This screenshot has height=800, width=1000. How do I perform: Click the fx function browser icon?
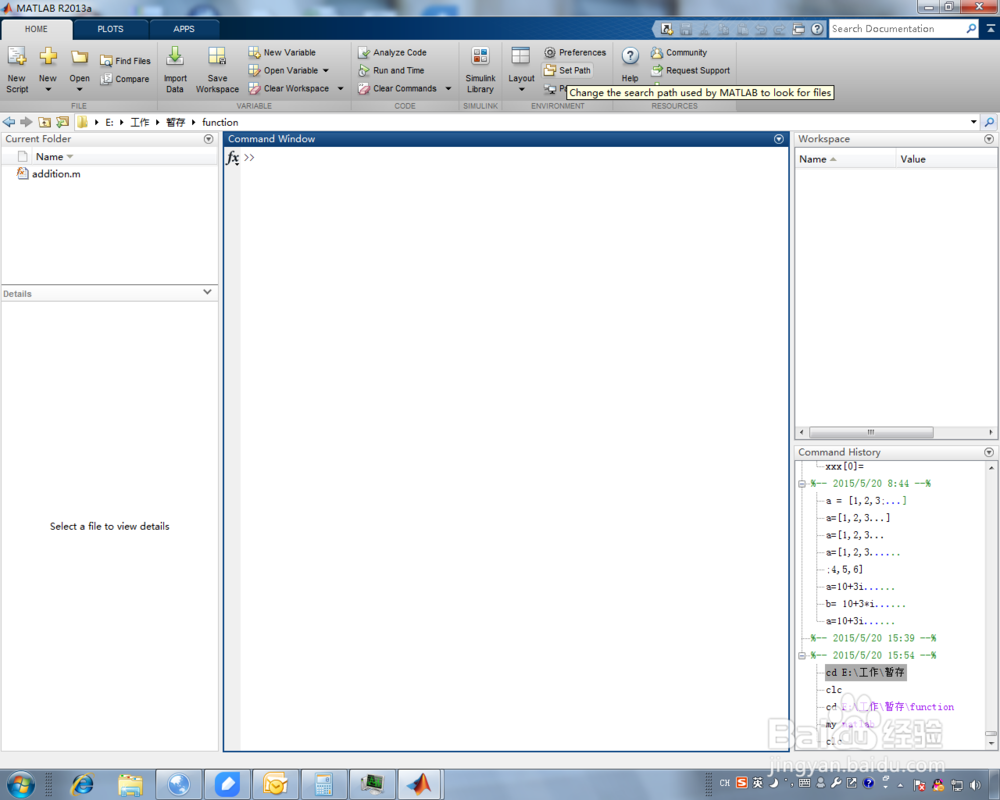(233, 158)
